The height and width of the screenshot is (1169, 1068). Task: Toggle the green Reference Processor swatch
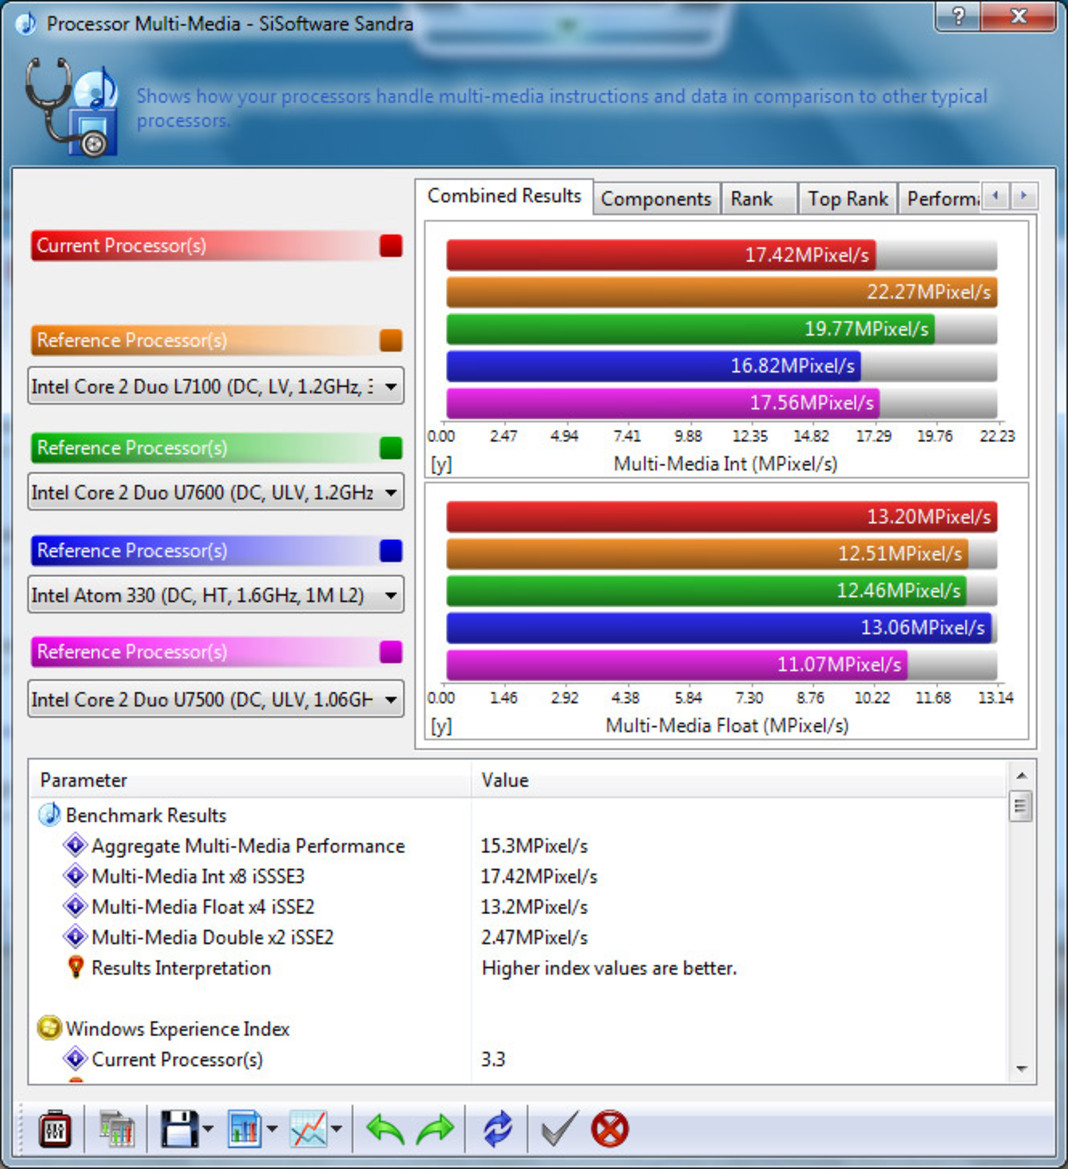coord(391,448)
